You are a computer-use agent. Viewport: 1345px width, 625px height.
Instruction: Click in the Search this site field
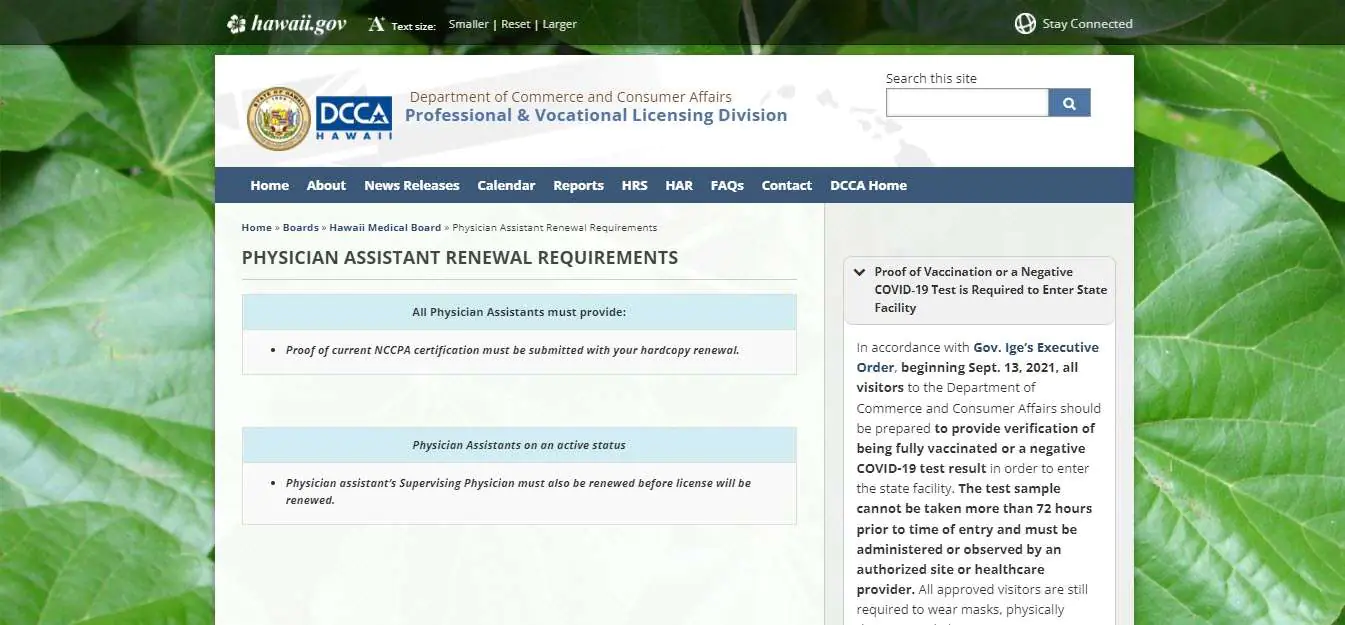click(x=966, y=103)
